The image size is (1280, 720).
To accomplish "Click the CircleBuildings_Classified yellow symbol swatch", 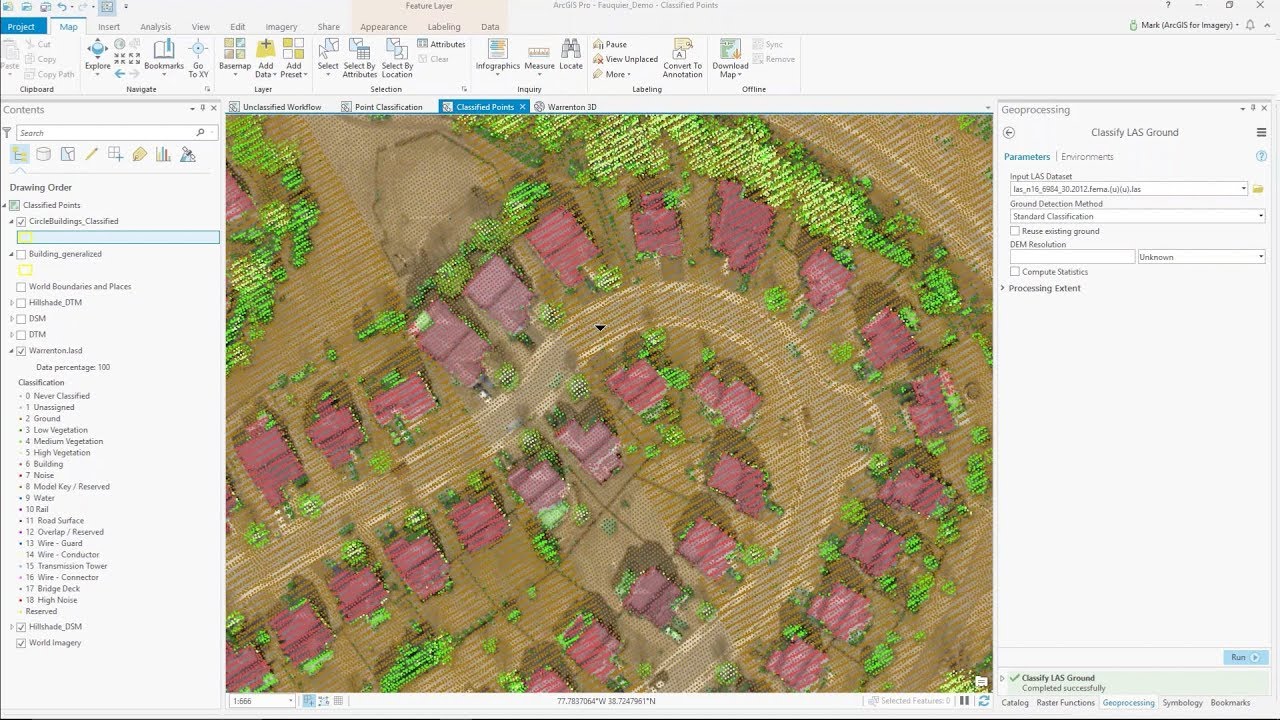I will (25, 237).
